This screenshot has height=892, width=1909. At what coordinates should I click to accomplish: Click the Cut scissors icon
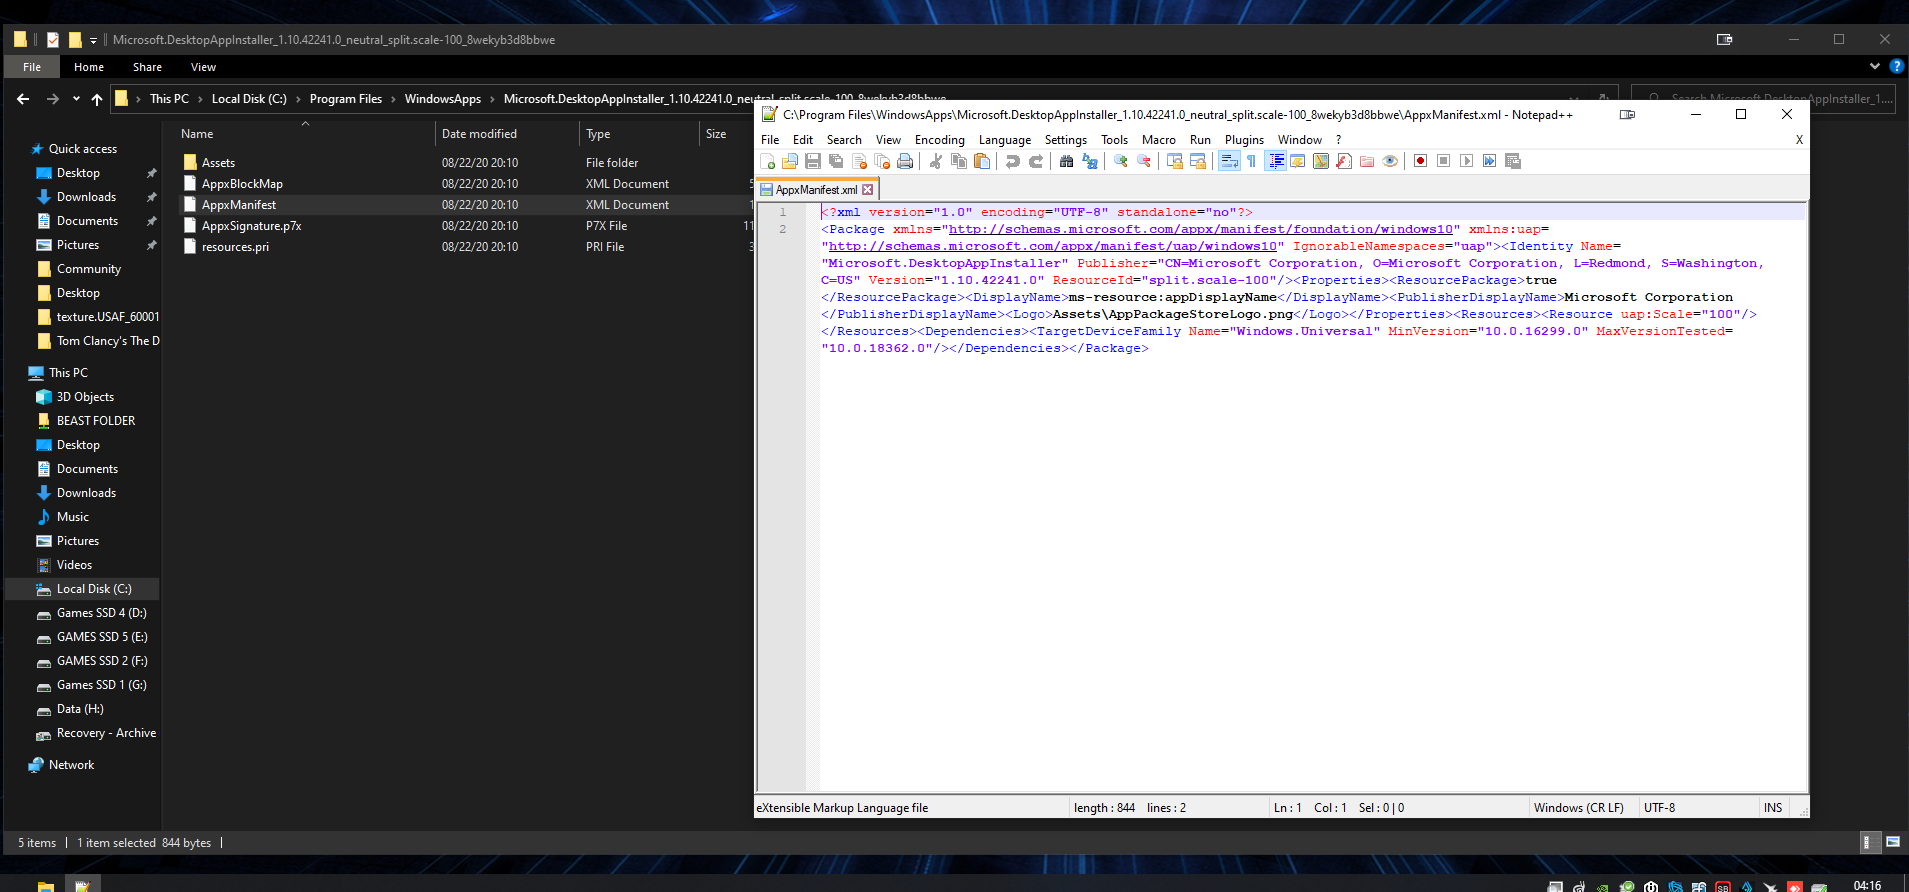click(935, 161)
